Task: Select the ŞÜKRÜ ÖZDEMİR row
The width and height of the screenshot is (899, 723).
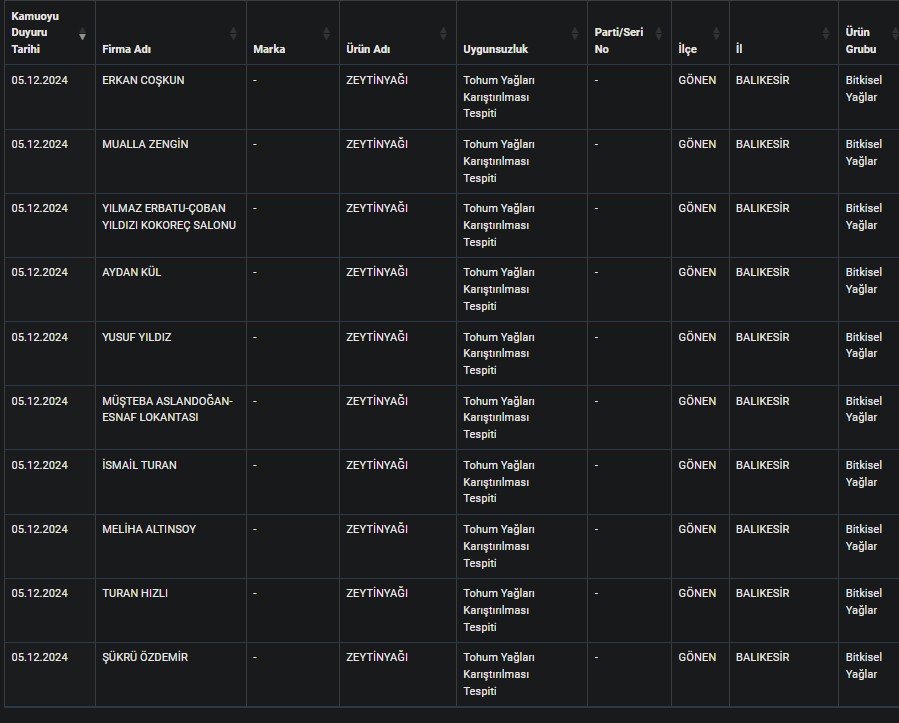Action: click(x=452, y=674)
